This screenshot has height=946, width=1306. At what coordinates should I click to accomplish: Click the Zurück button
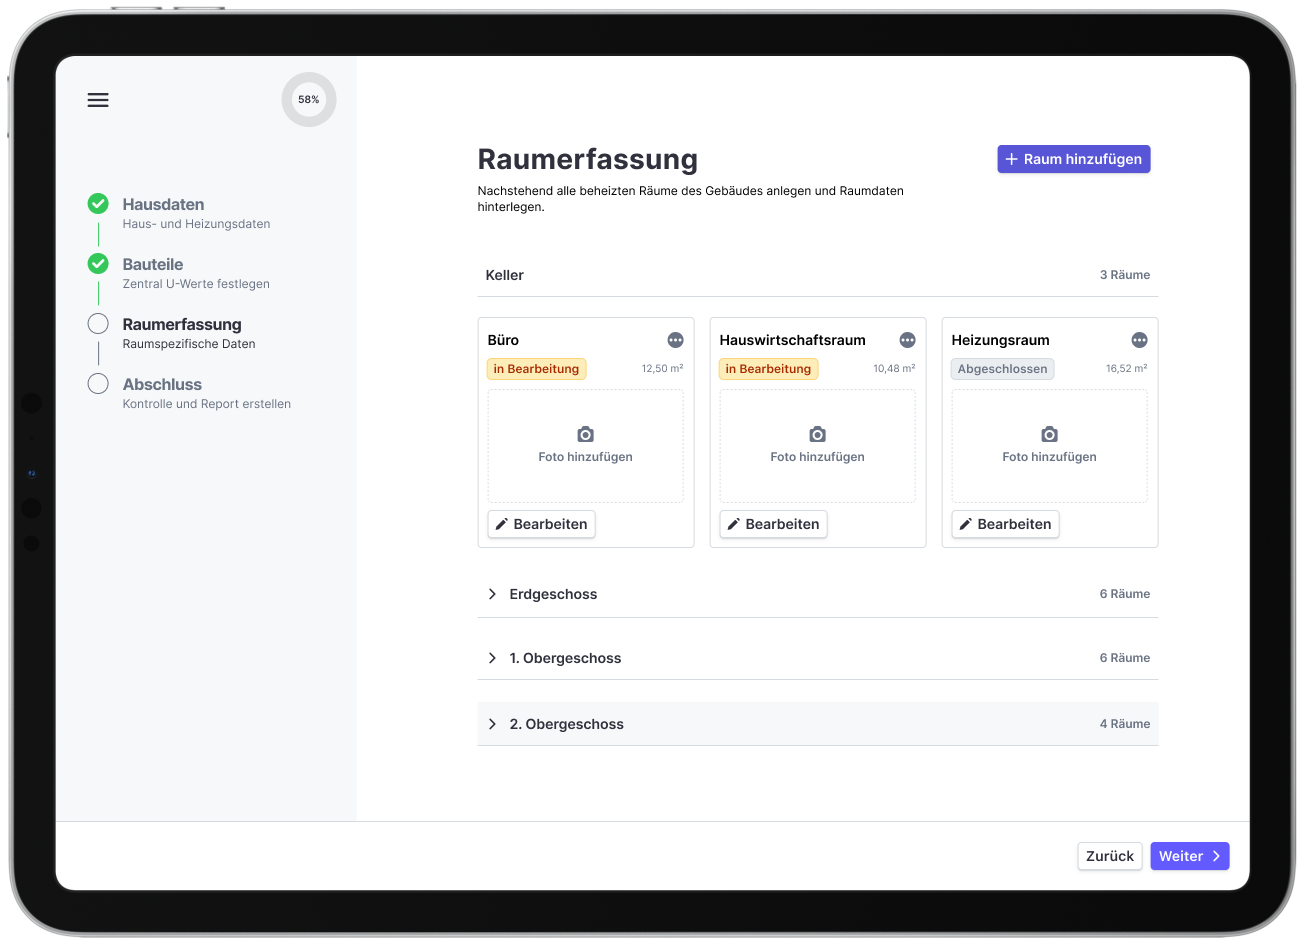(1110, 856)
